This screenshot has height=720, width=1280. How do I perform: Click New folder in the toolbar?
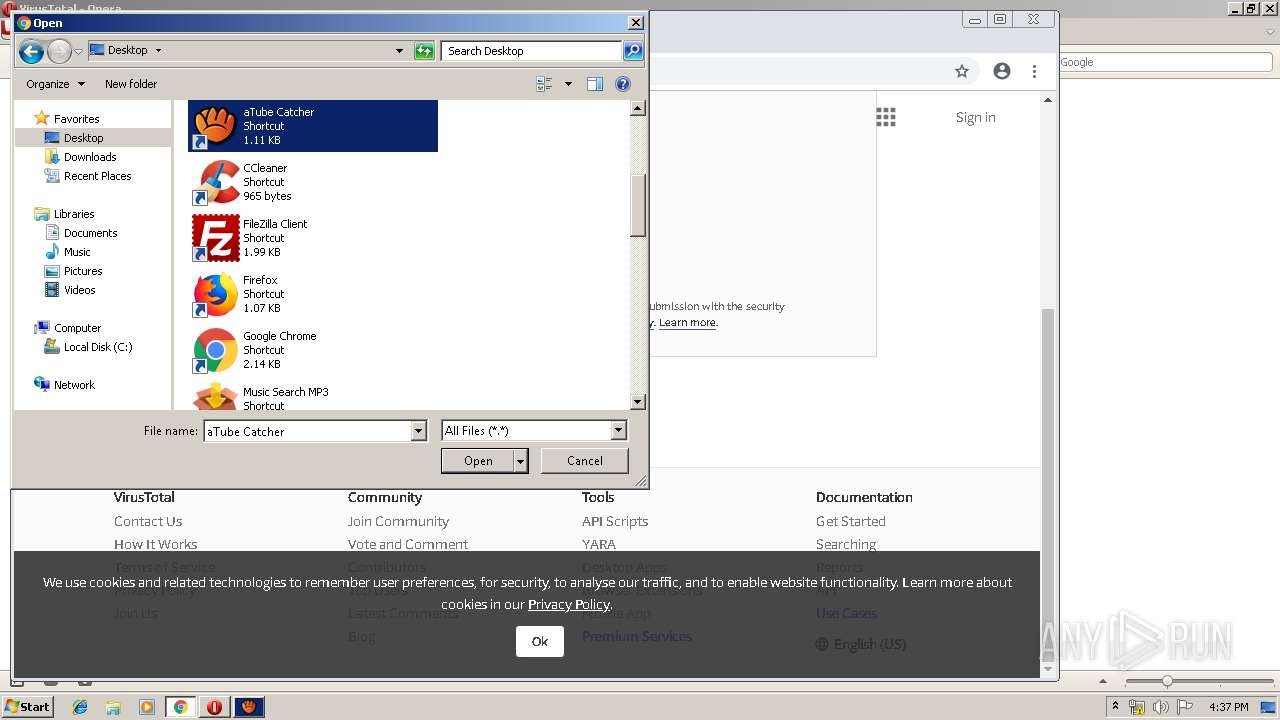pos(131,84)
